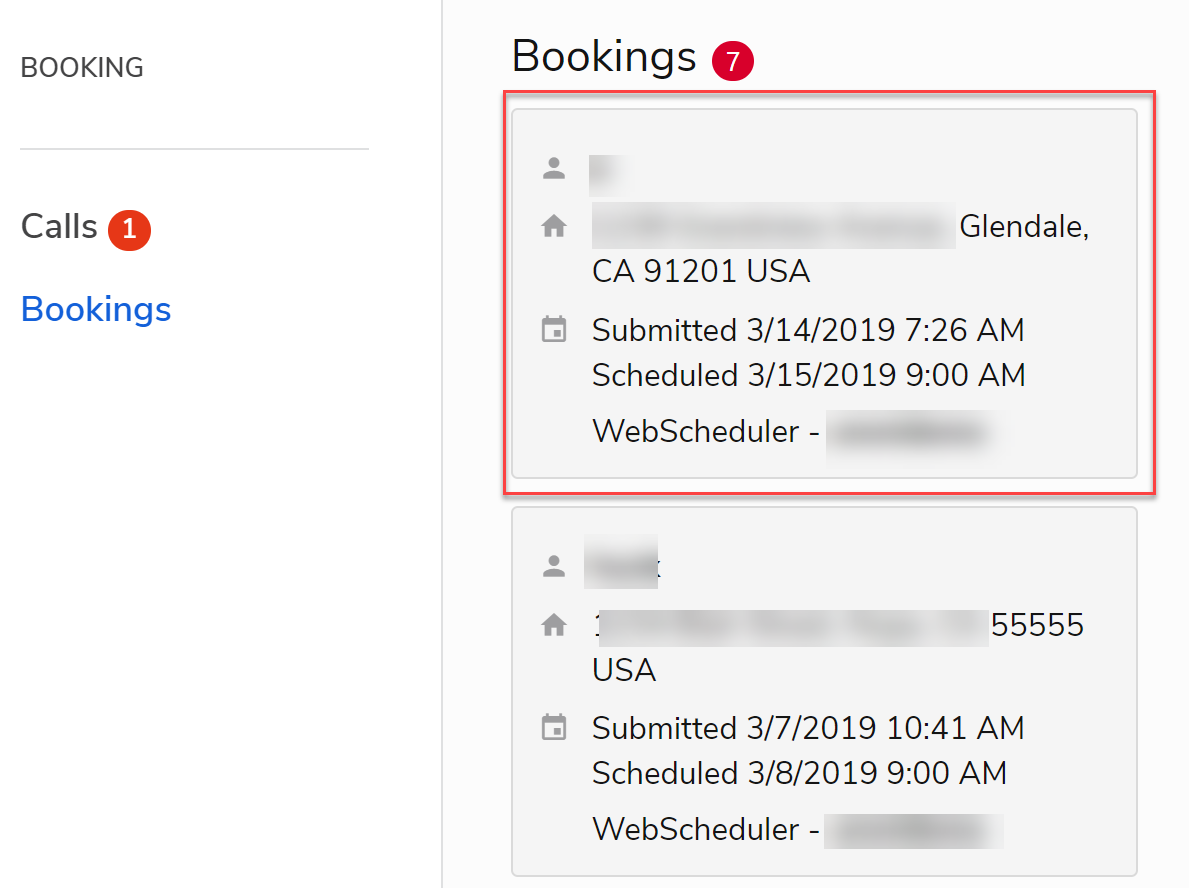The width and height of the screenshot is (1189, 888).
Task: Select the Scheduled 3/15/2019 9:00 AM line
Action: (x=808, y=376)
